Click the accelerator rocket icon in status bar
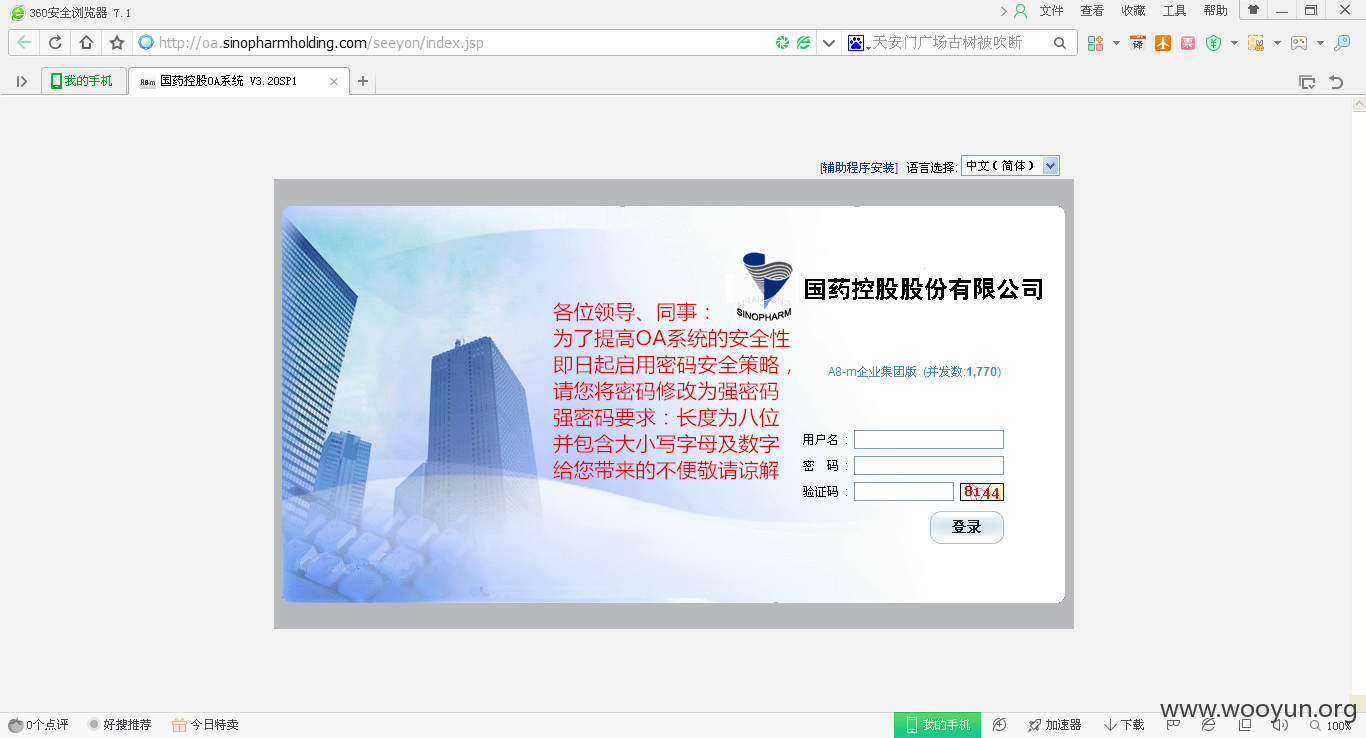 1034,725
